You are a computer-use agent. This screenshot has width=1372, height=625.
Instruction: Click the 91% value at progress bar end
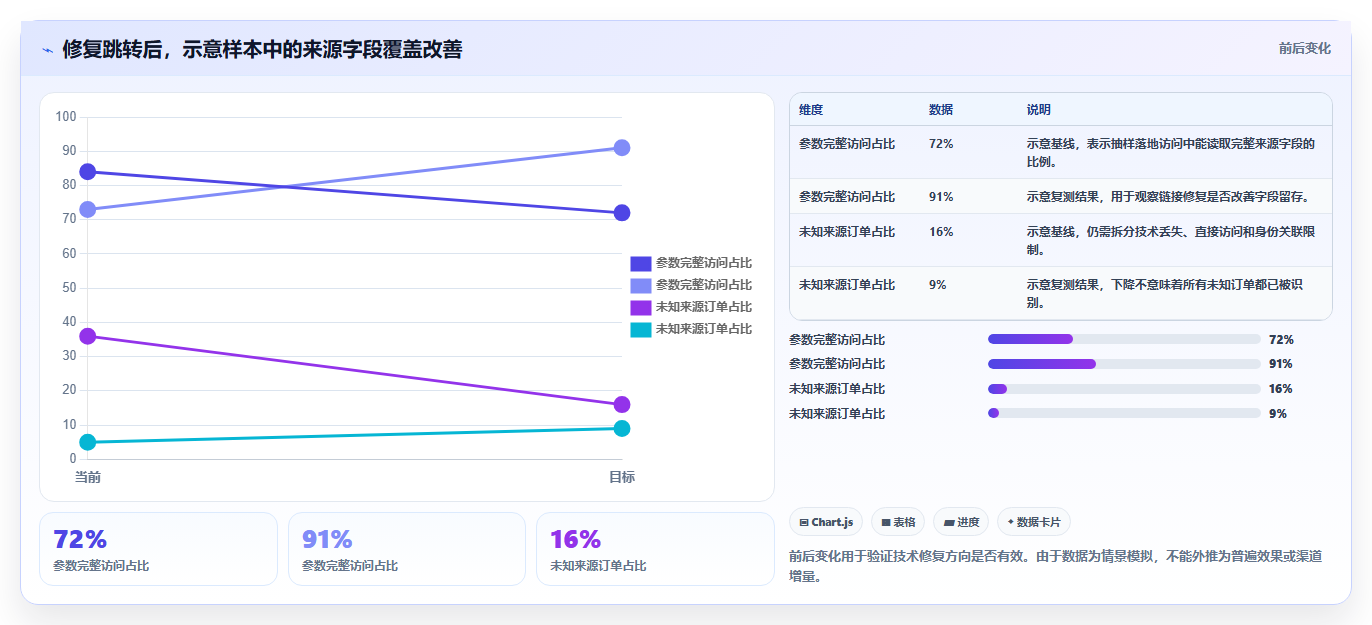pyautogui.click(x=1281, y=364)
